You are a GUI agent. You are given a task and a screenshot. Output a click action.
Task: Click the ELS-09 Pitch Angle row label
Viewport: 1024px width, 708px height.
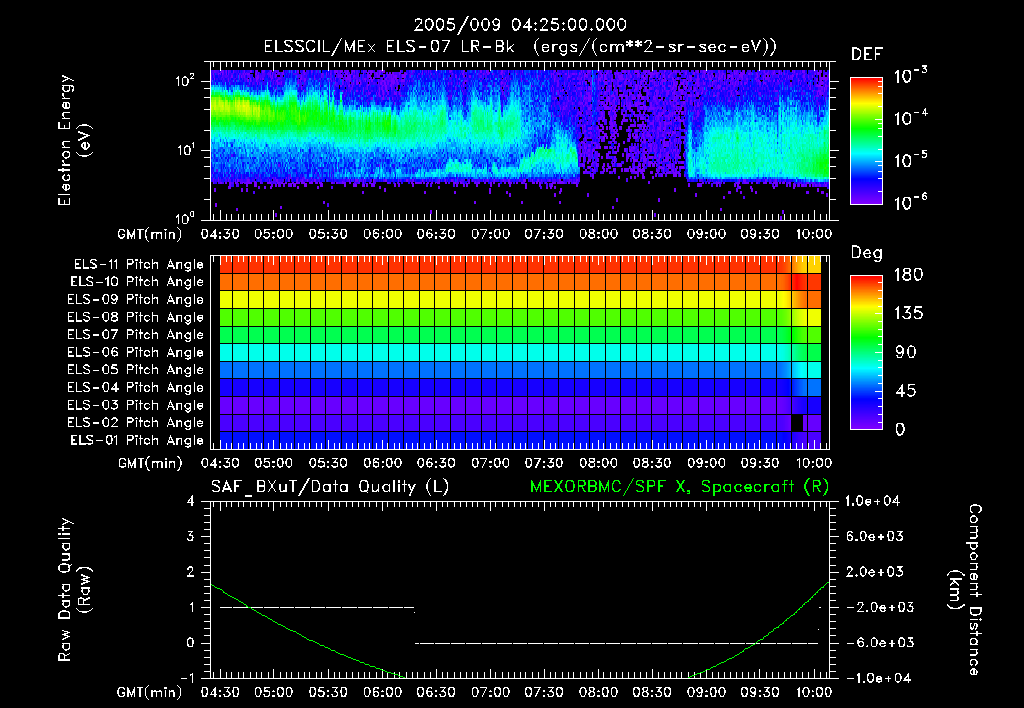pos(135,300)
